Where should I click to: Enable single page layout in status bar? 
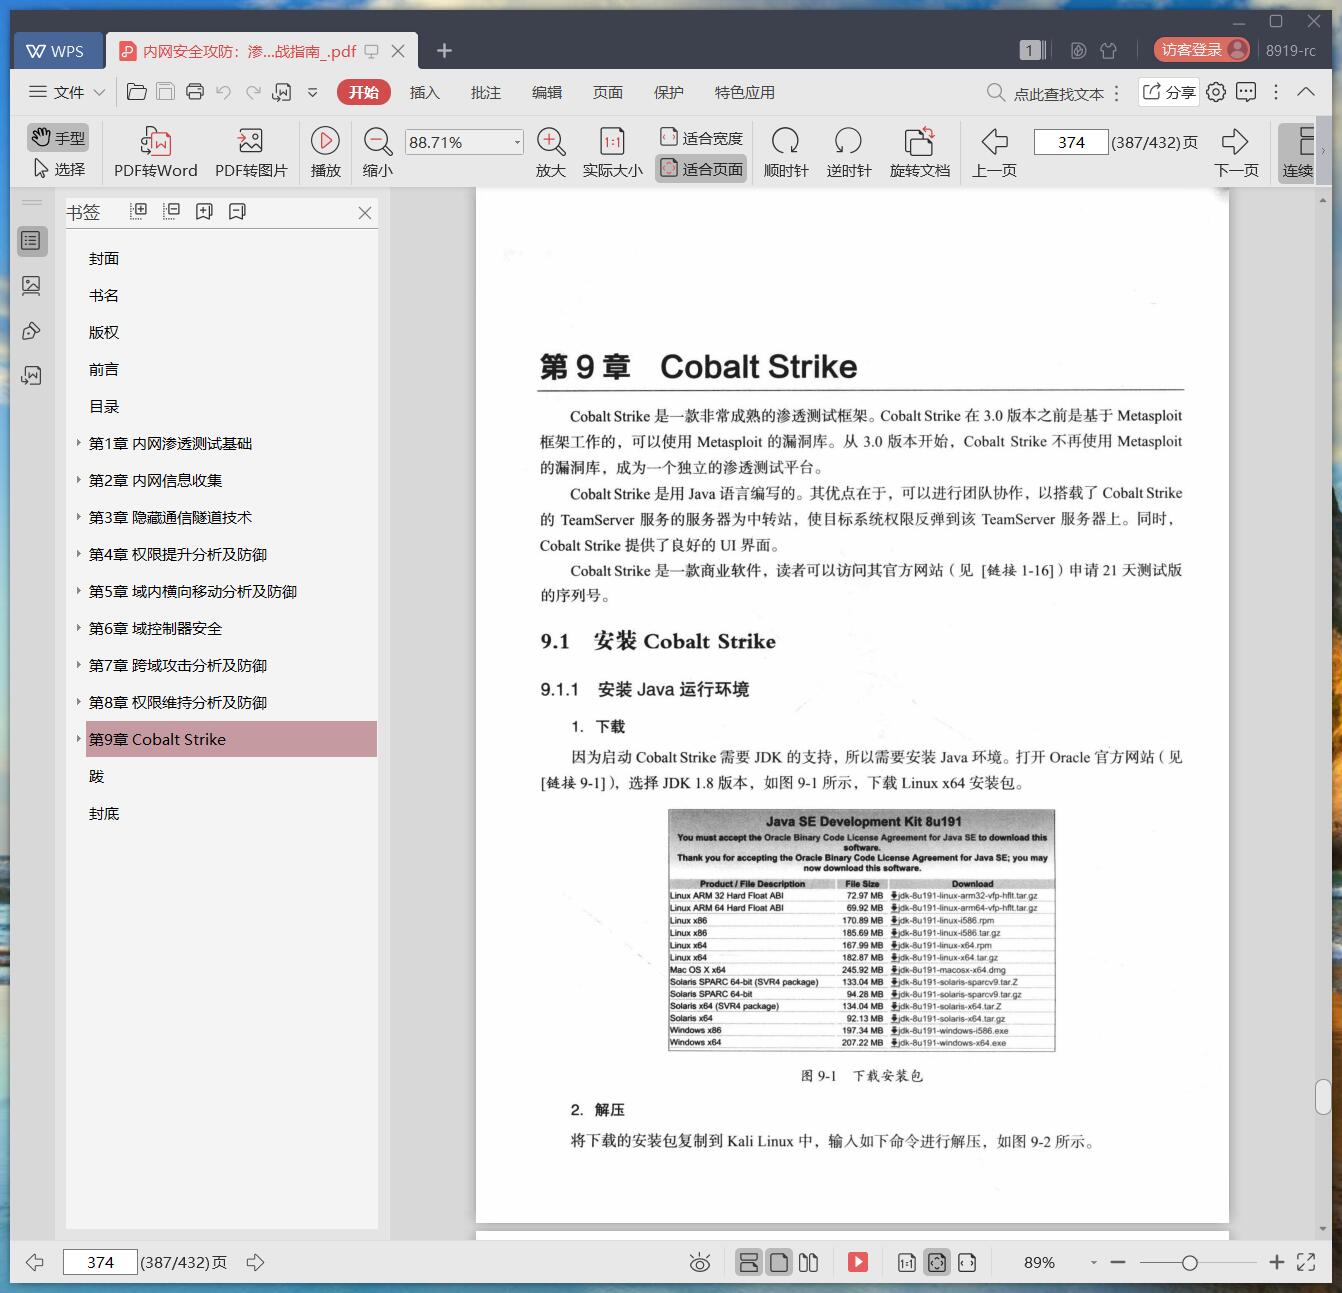[779, 1262]
